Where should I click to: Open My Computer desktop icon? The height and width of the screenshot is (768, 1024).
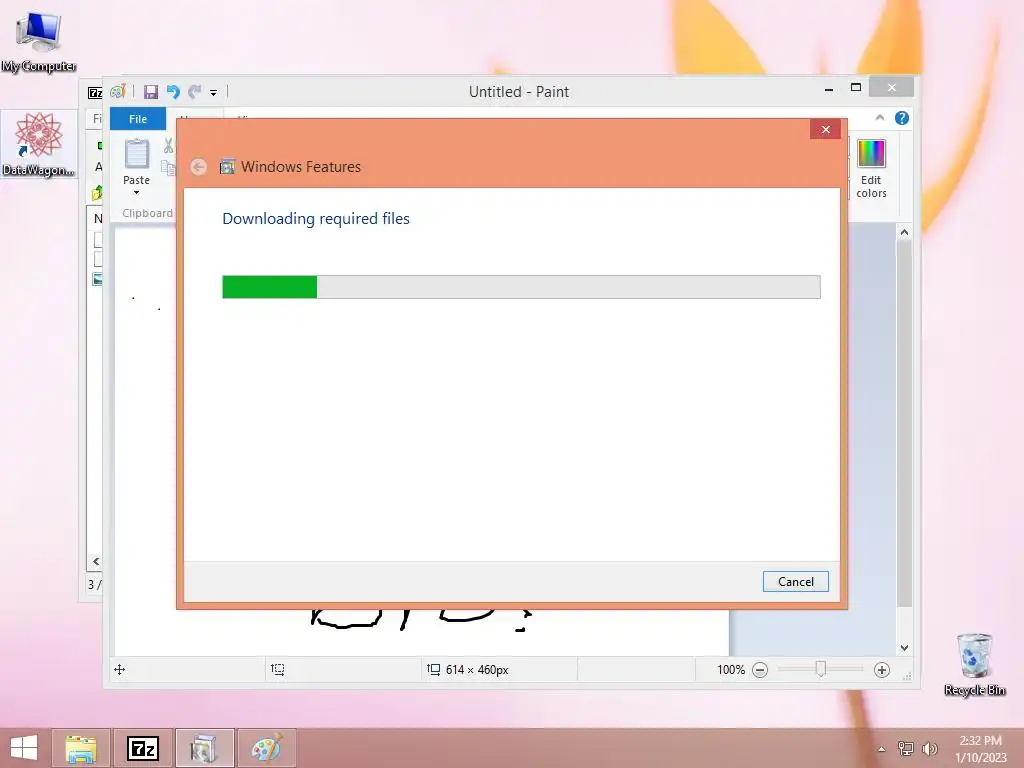point(39,40)
